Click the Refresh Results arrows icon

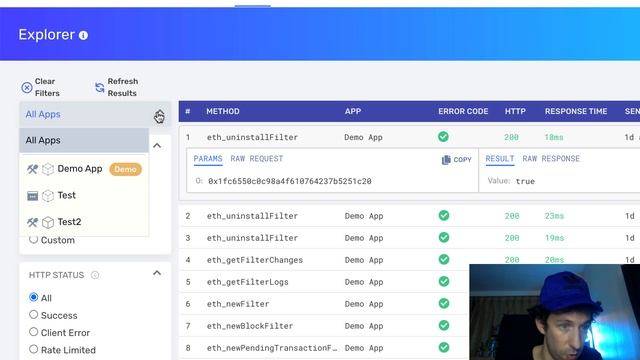100,87
